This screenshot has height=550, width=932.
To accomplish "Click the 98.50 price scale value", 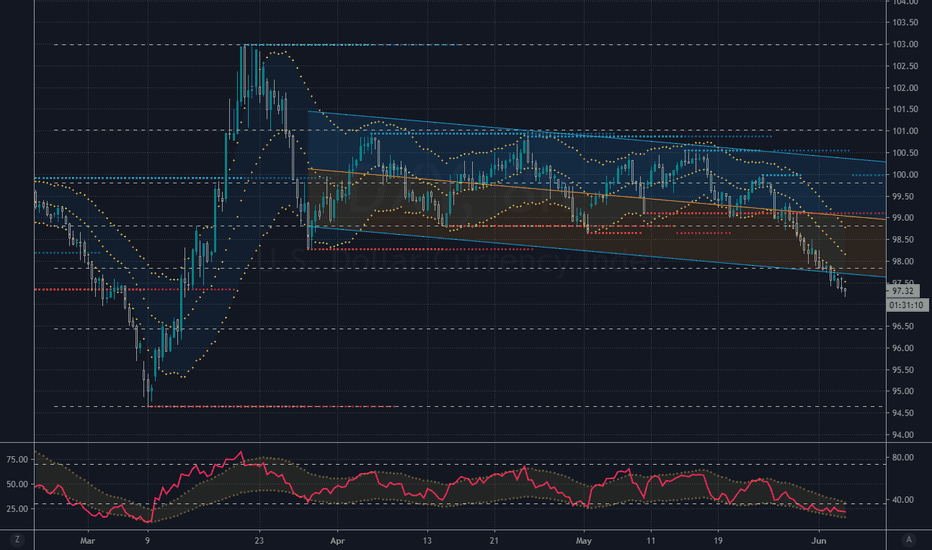I will point(903,240).
